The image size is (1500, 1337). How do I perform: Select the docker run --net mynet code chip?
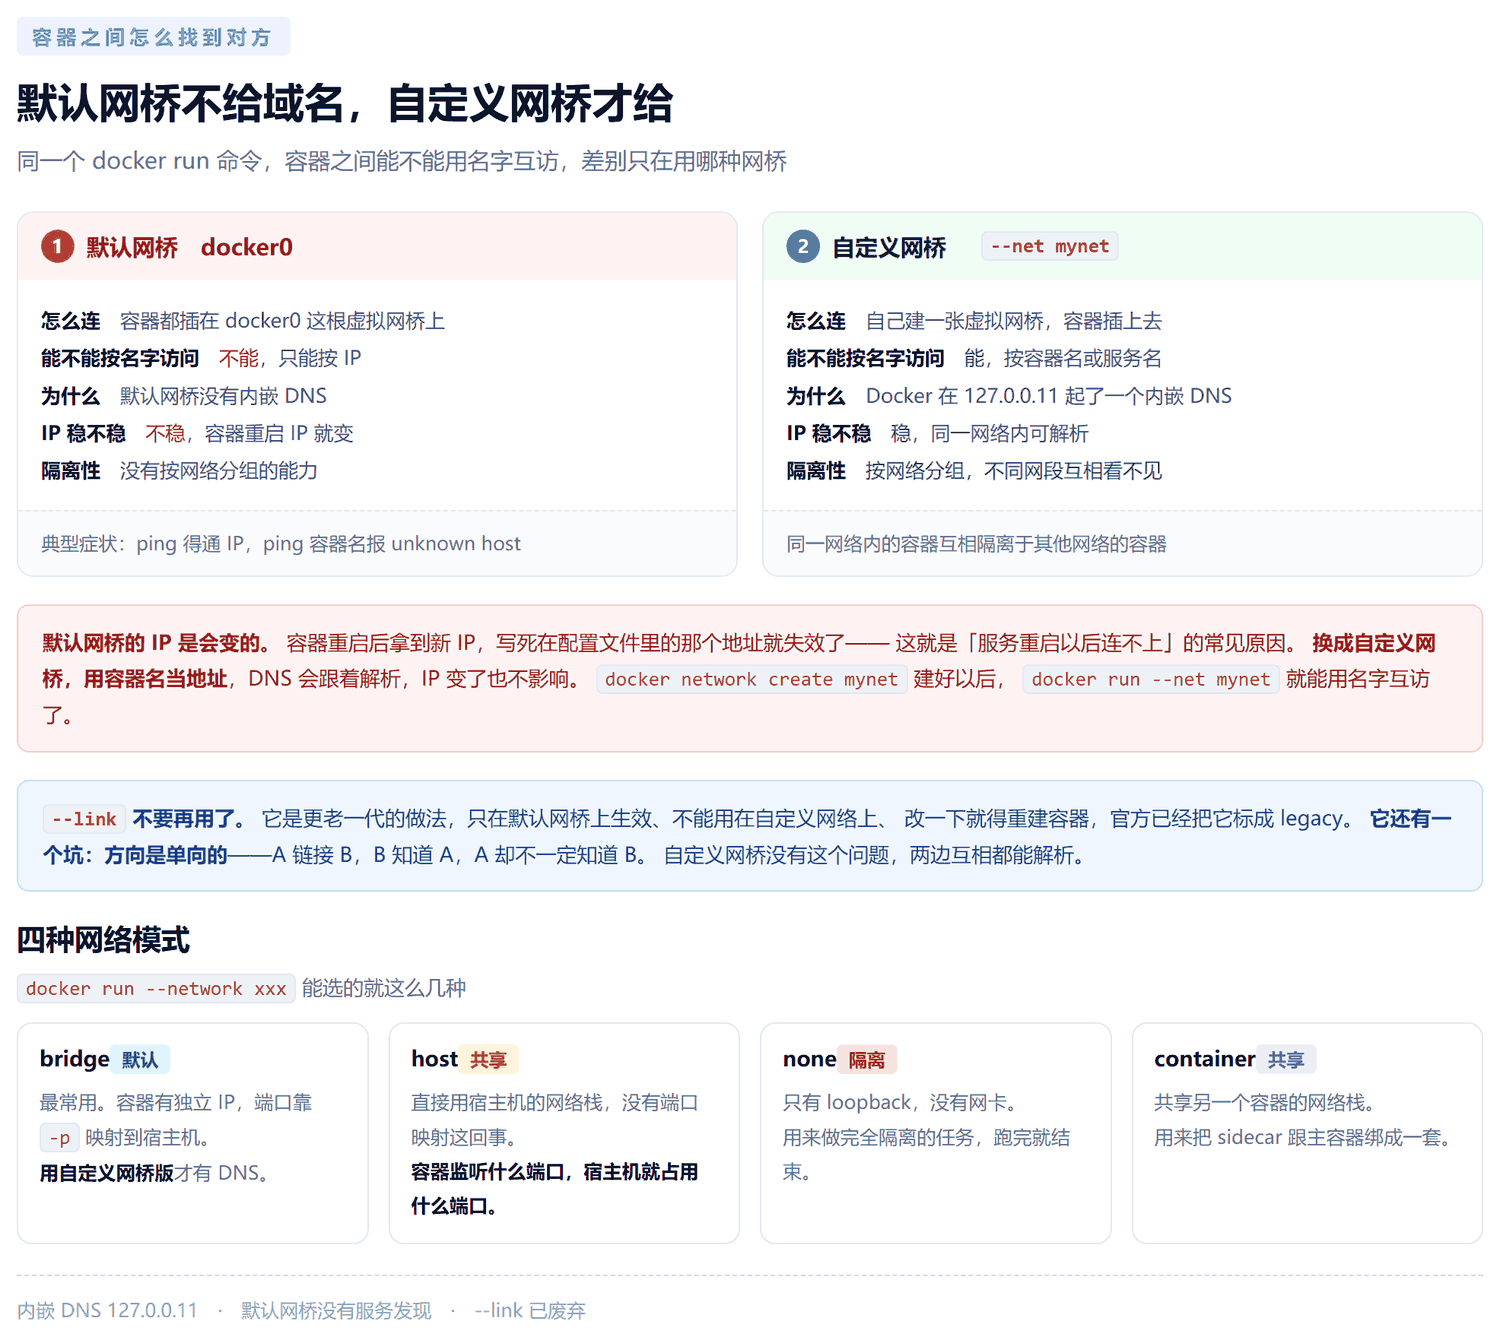click(x=1150, y=679)
